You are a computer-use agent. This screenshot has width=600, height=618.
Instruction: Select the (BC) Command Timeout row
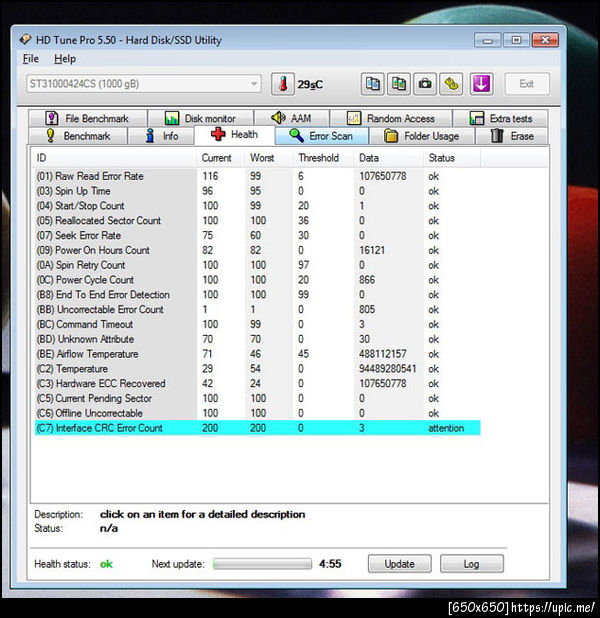click(x=257, y=324)
